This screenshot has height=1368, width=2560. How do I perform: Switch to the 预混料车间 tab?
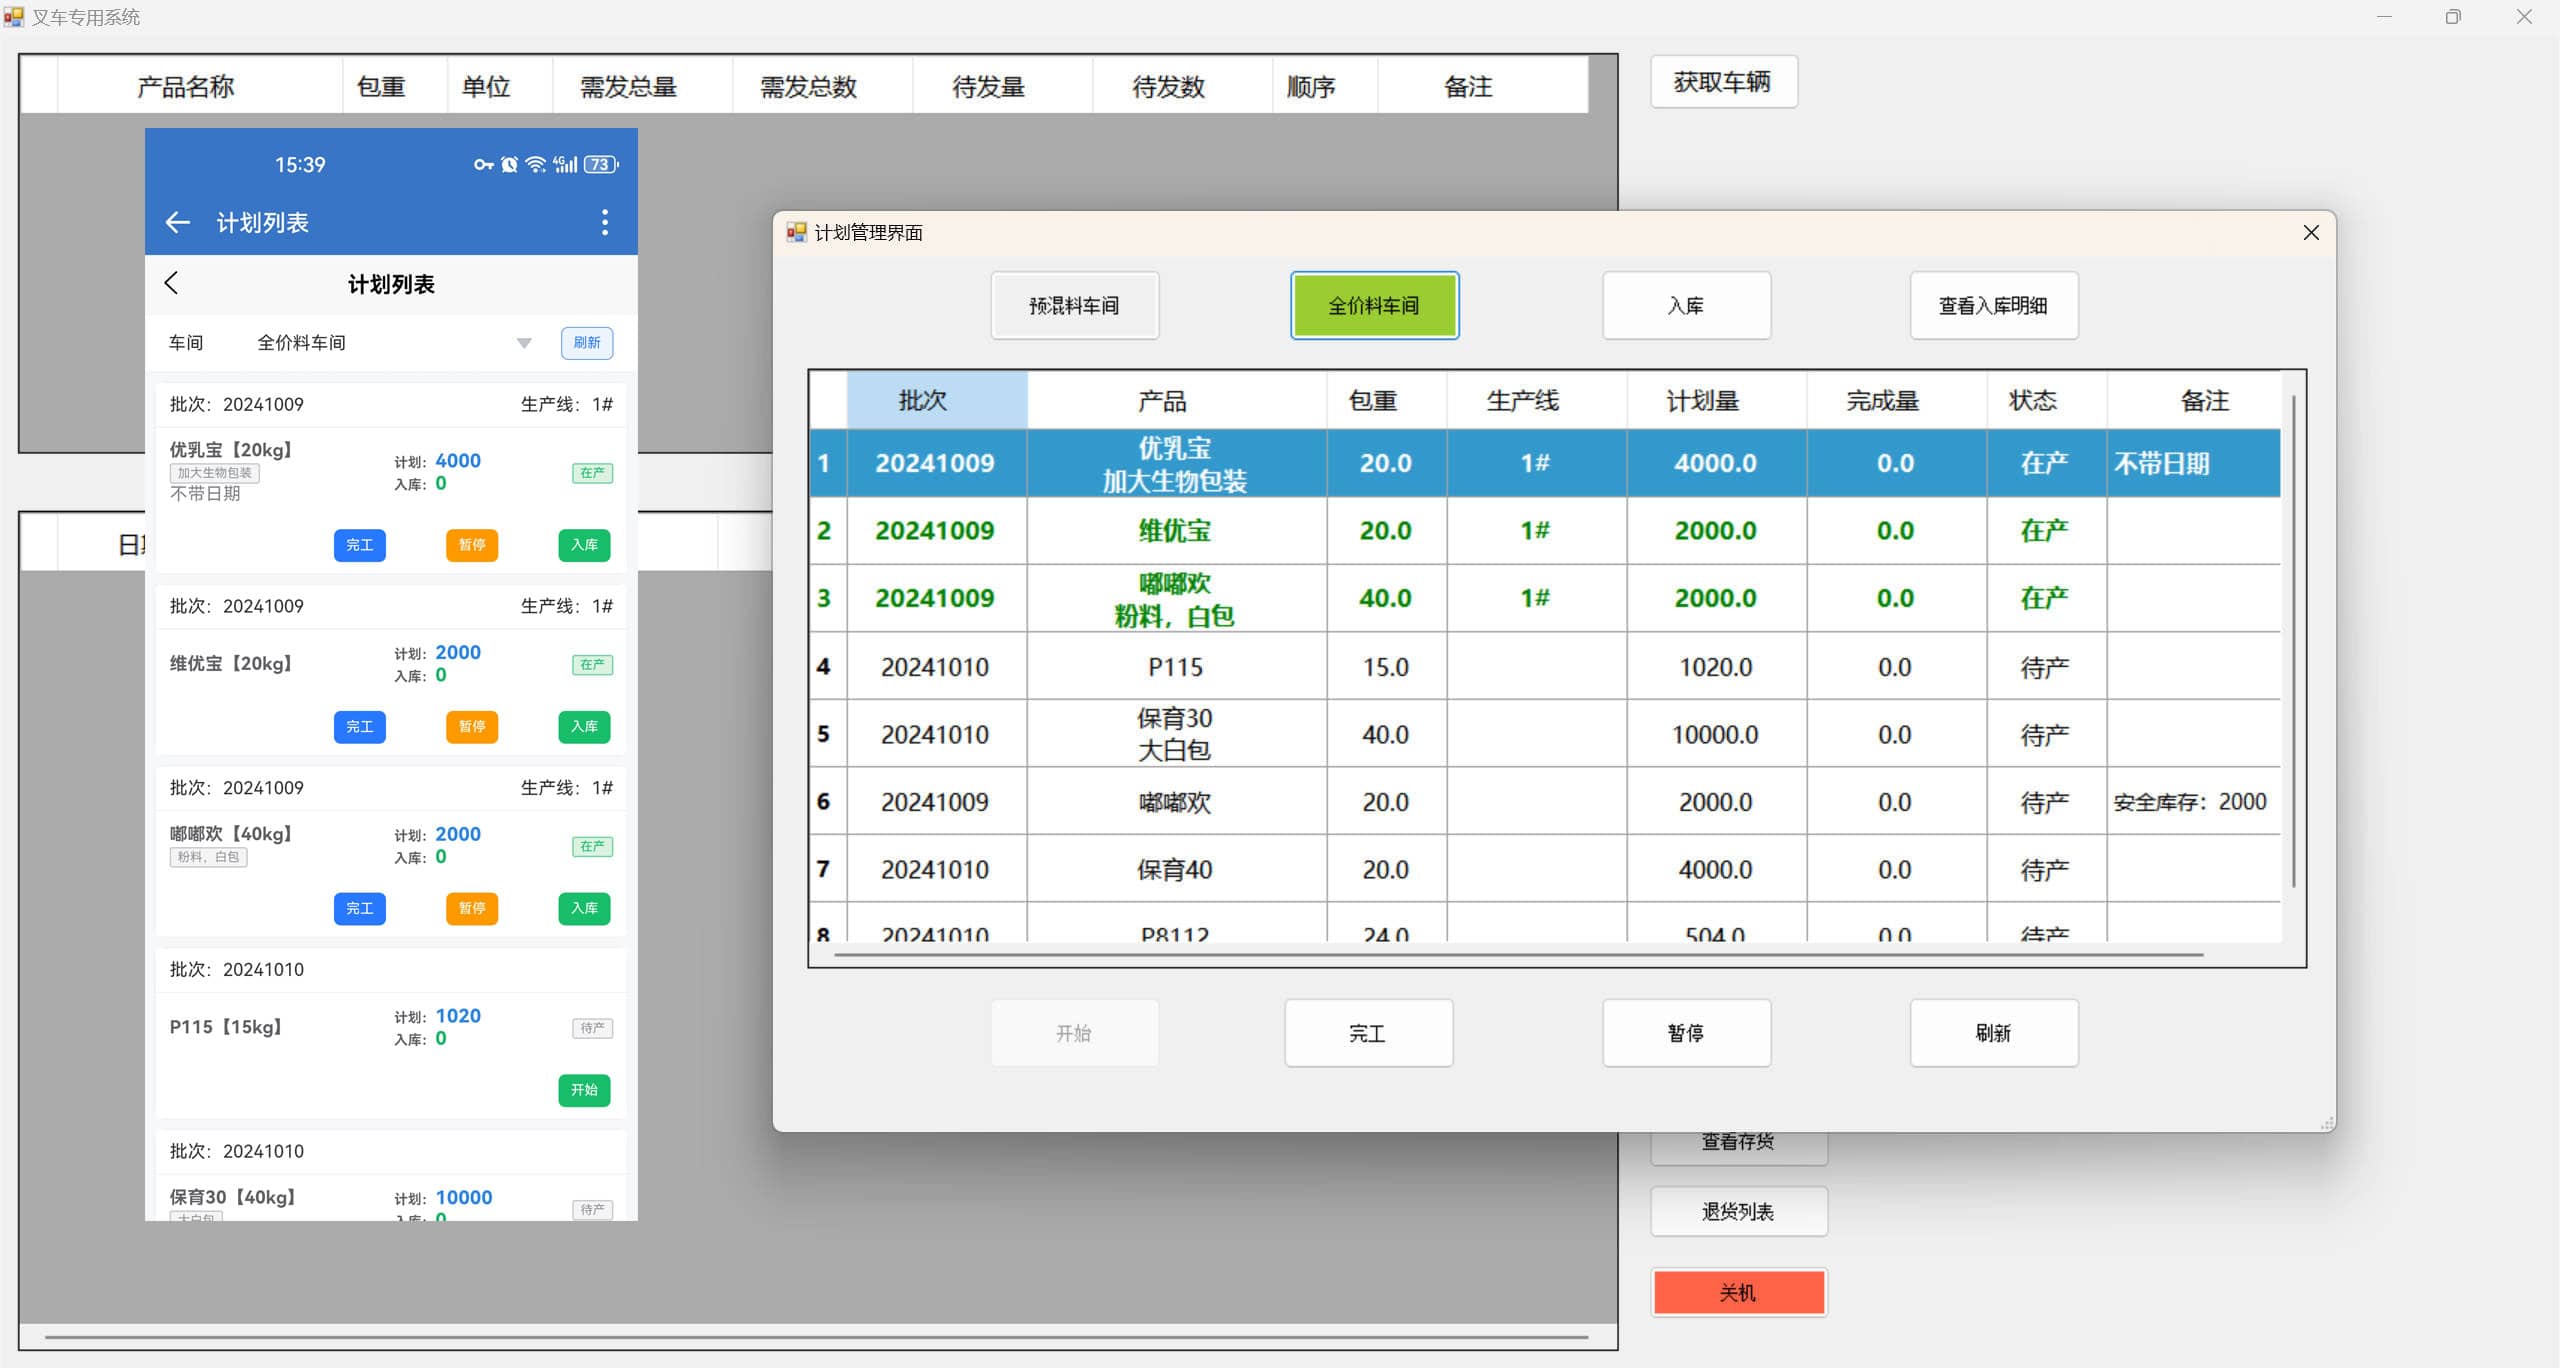click(x=1074, y=305)
